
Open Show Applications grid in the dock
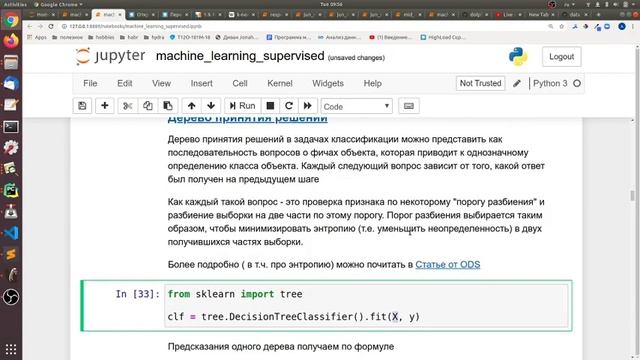11,349
